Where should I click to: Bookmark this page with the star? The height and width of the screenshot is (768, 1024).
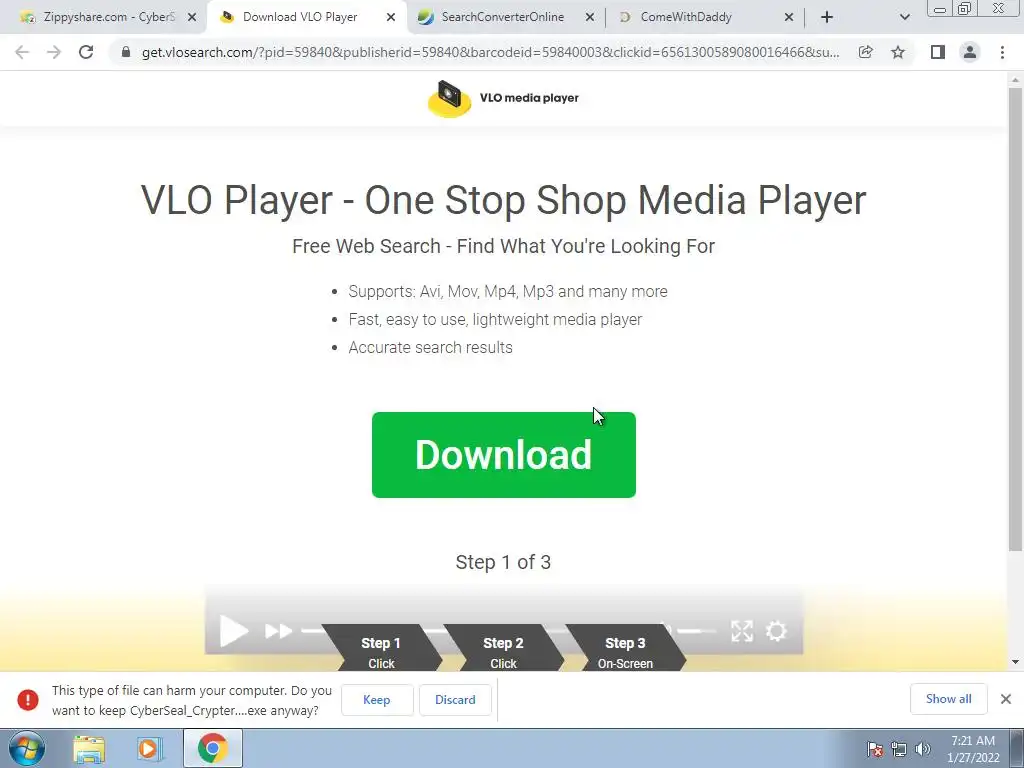(898, 52)
